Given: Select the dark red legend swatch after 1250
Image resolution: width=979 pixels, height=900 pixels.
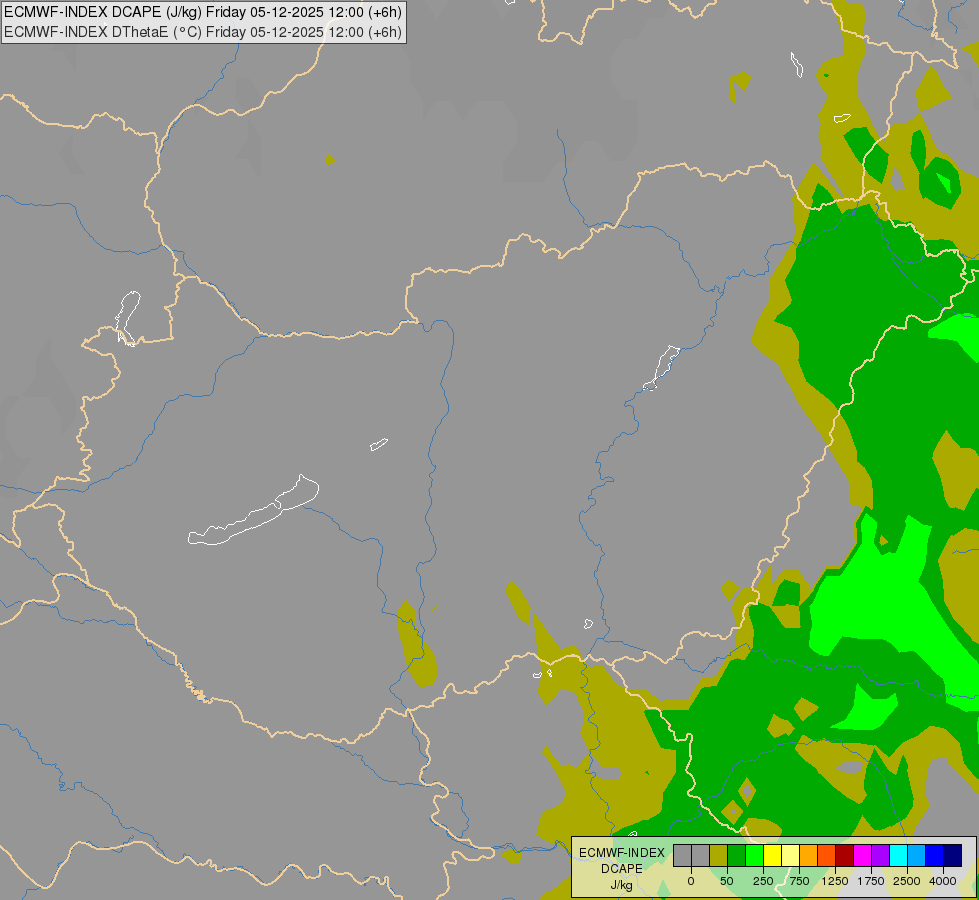Looking at the screenshot, I should [844, 855].
